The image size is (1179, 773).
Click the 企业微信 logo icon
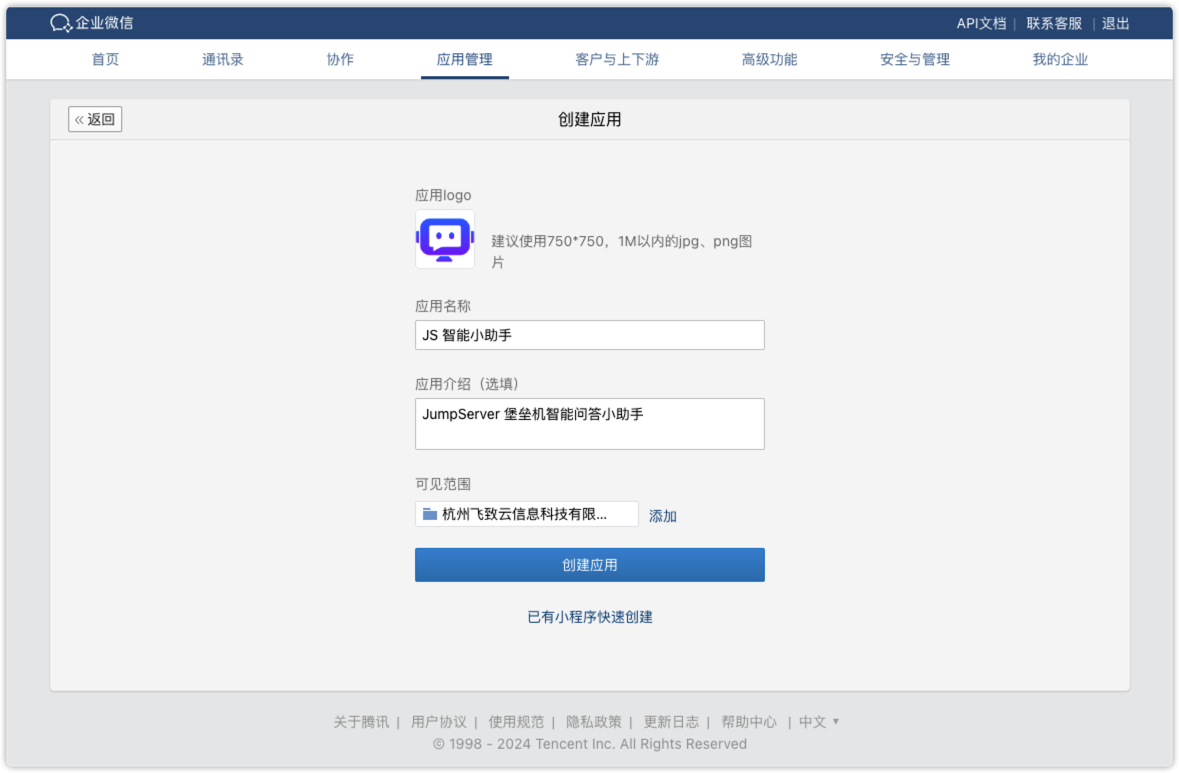[x=63, y=21]
